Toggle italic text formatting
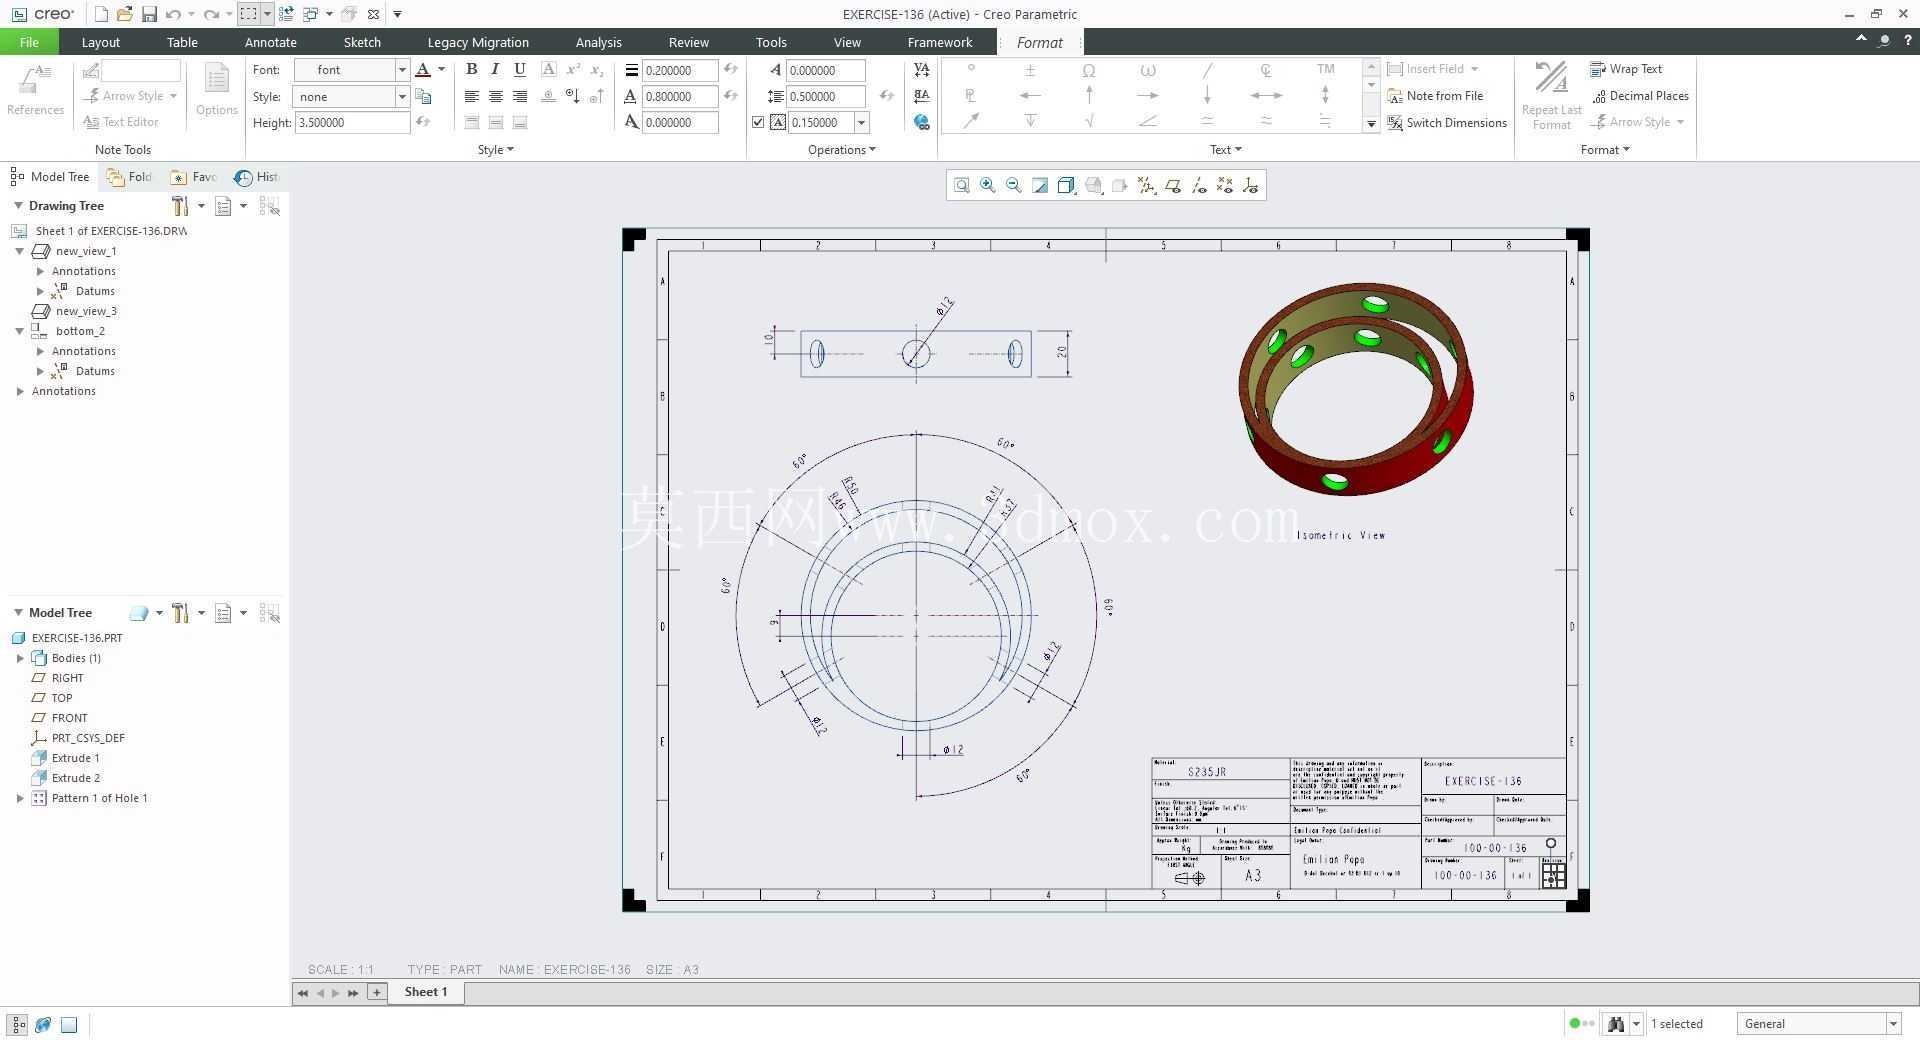Viewport: 1920px width, 1040px height. pyautogui.click(x=495, y=69)
